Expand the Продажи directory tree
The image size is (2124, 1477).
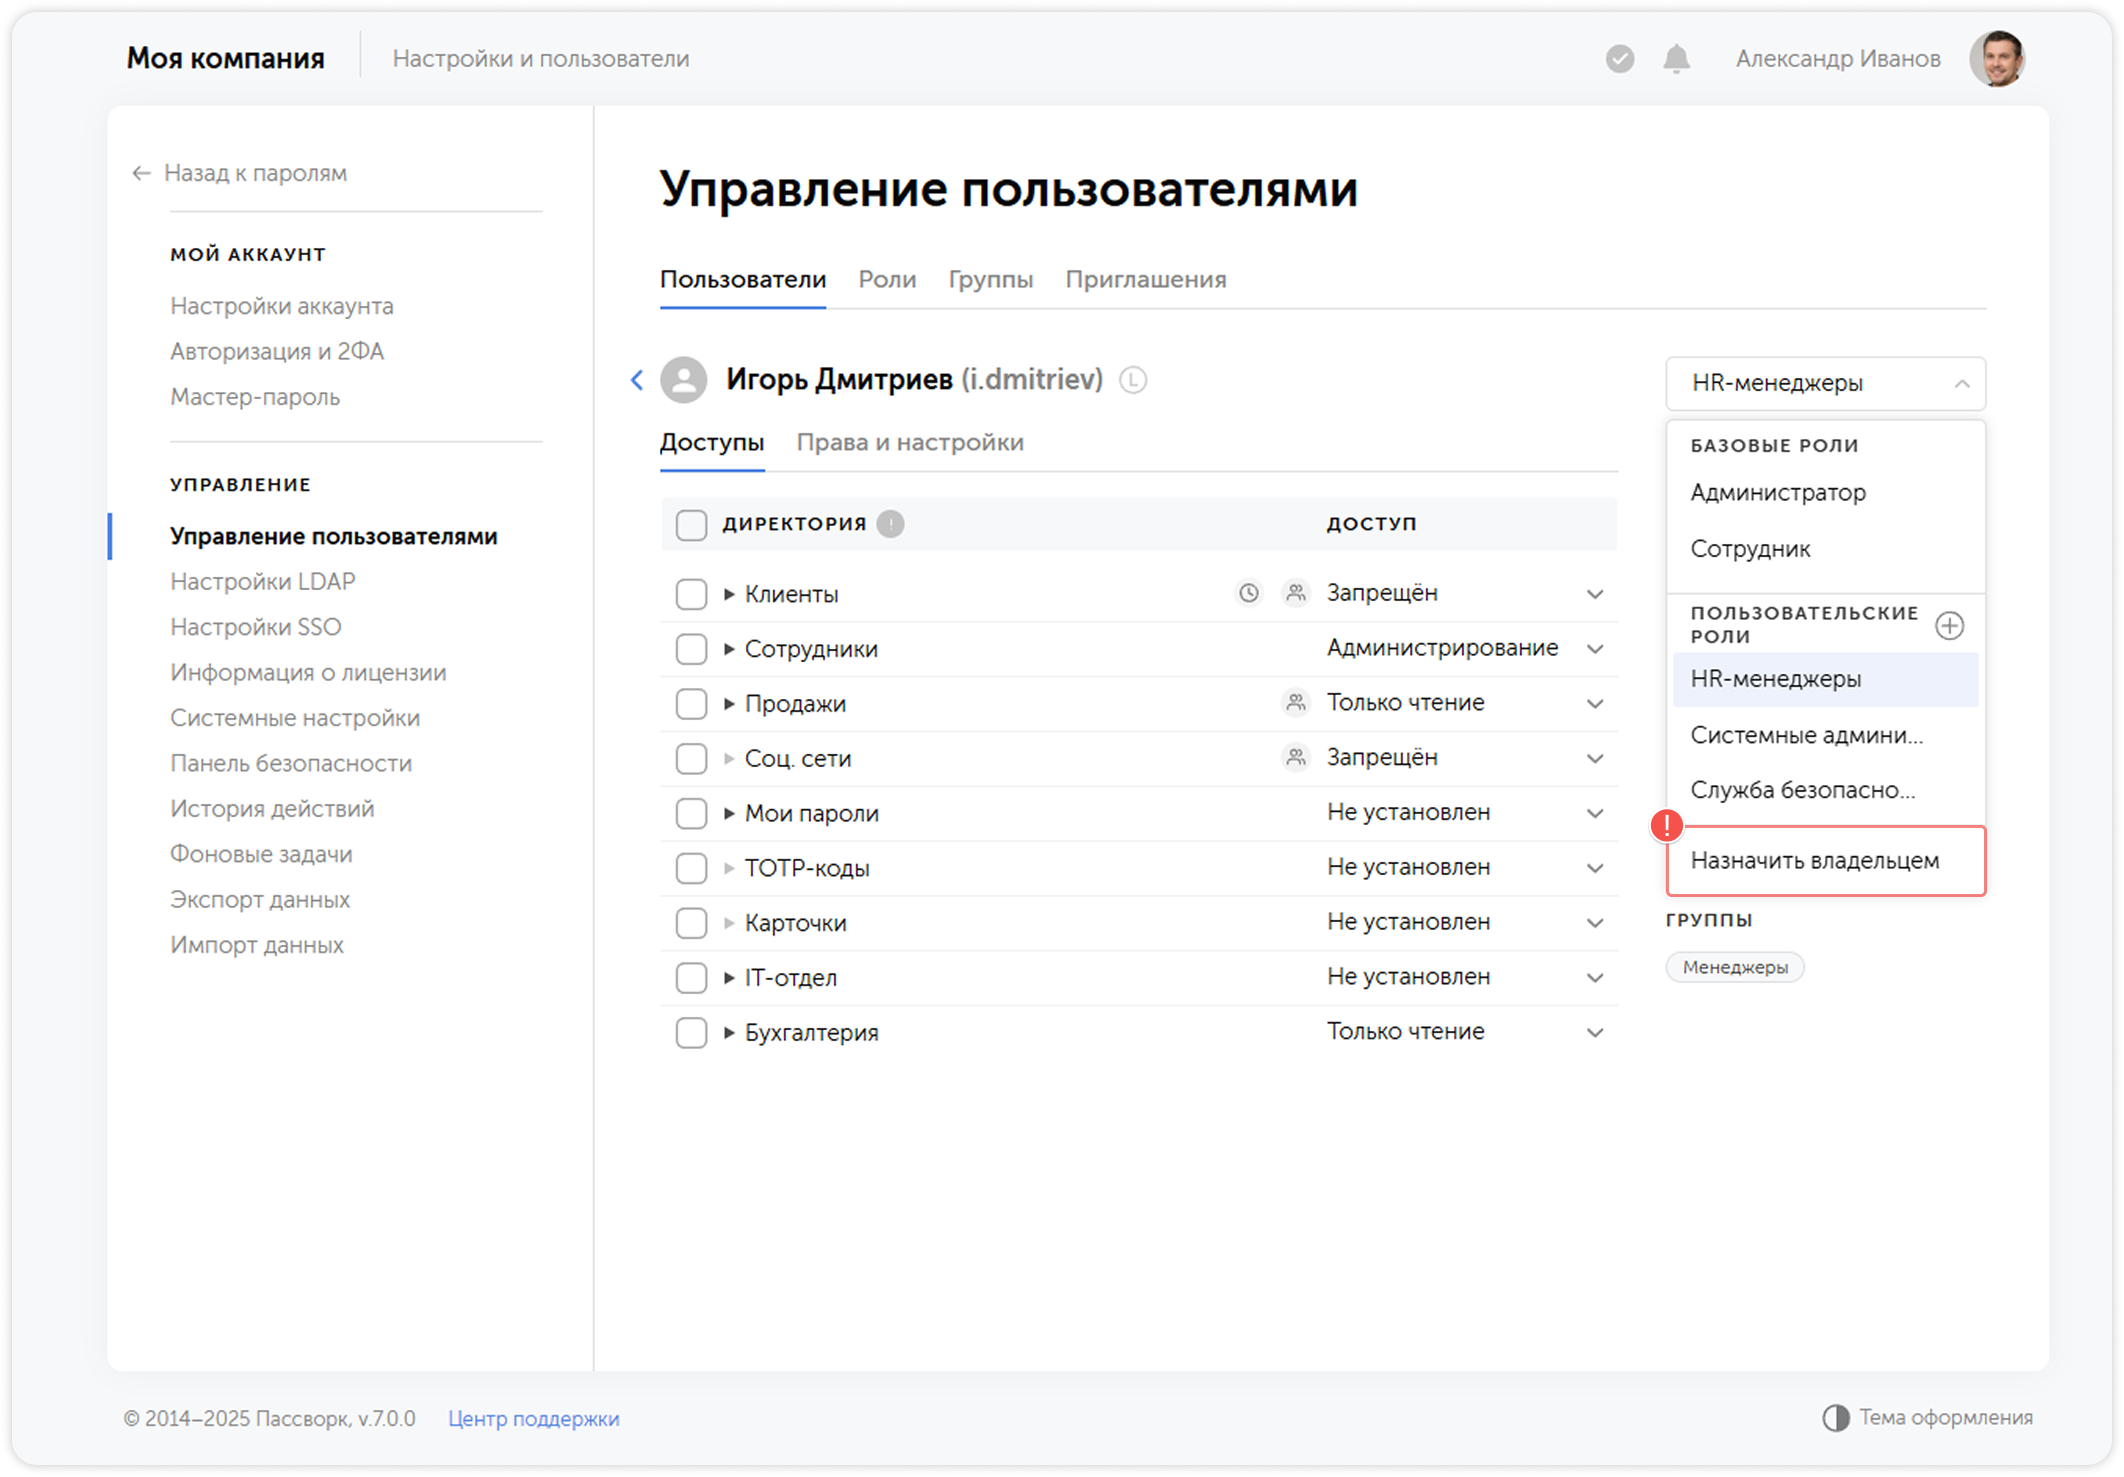729,704
